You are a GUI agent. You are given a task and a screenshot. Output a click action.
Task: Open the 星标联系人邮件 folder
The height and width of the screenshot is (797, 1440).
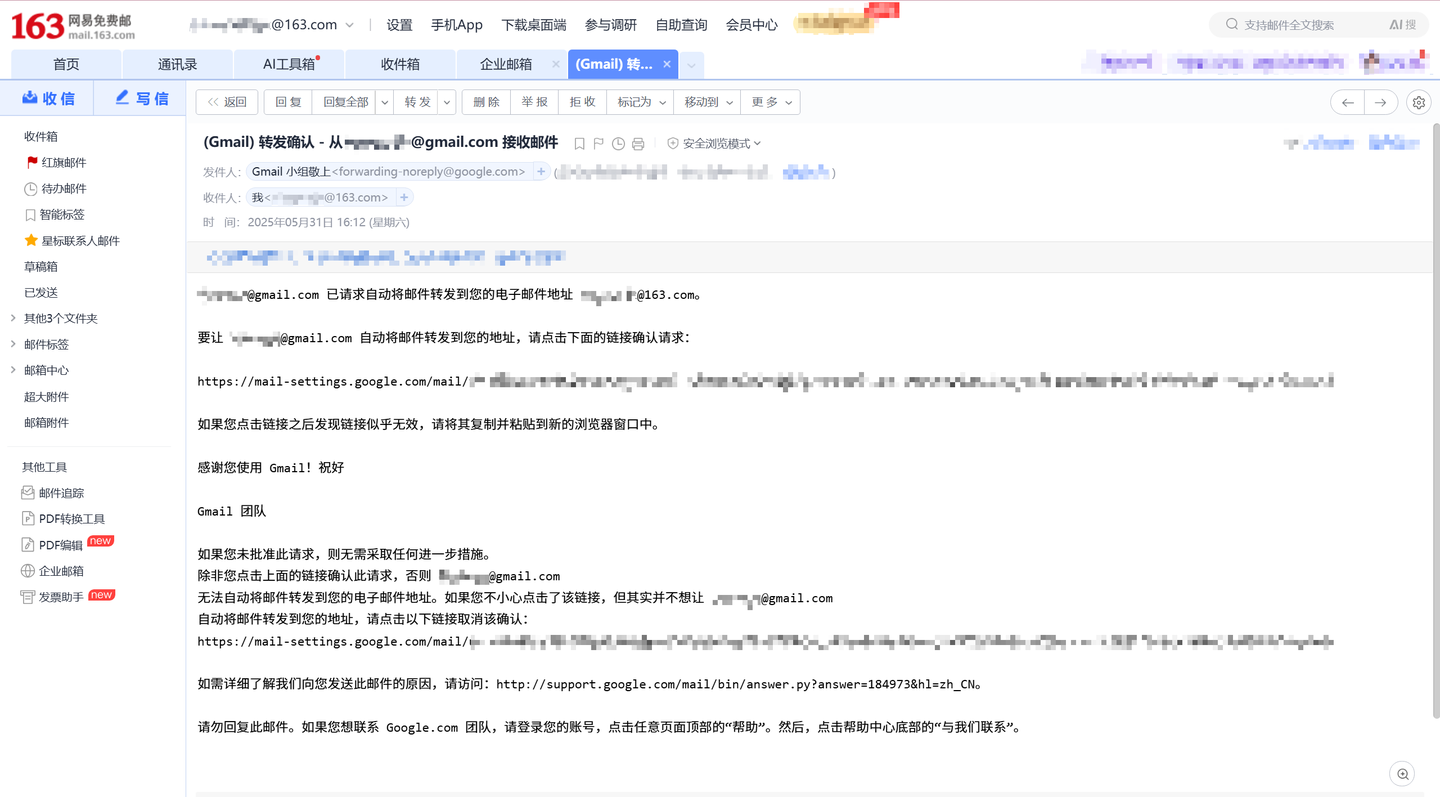coord(72,241)
